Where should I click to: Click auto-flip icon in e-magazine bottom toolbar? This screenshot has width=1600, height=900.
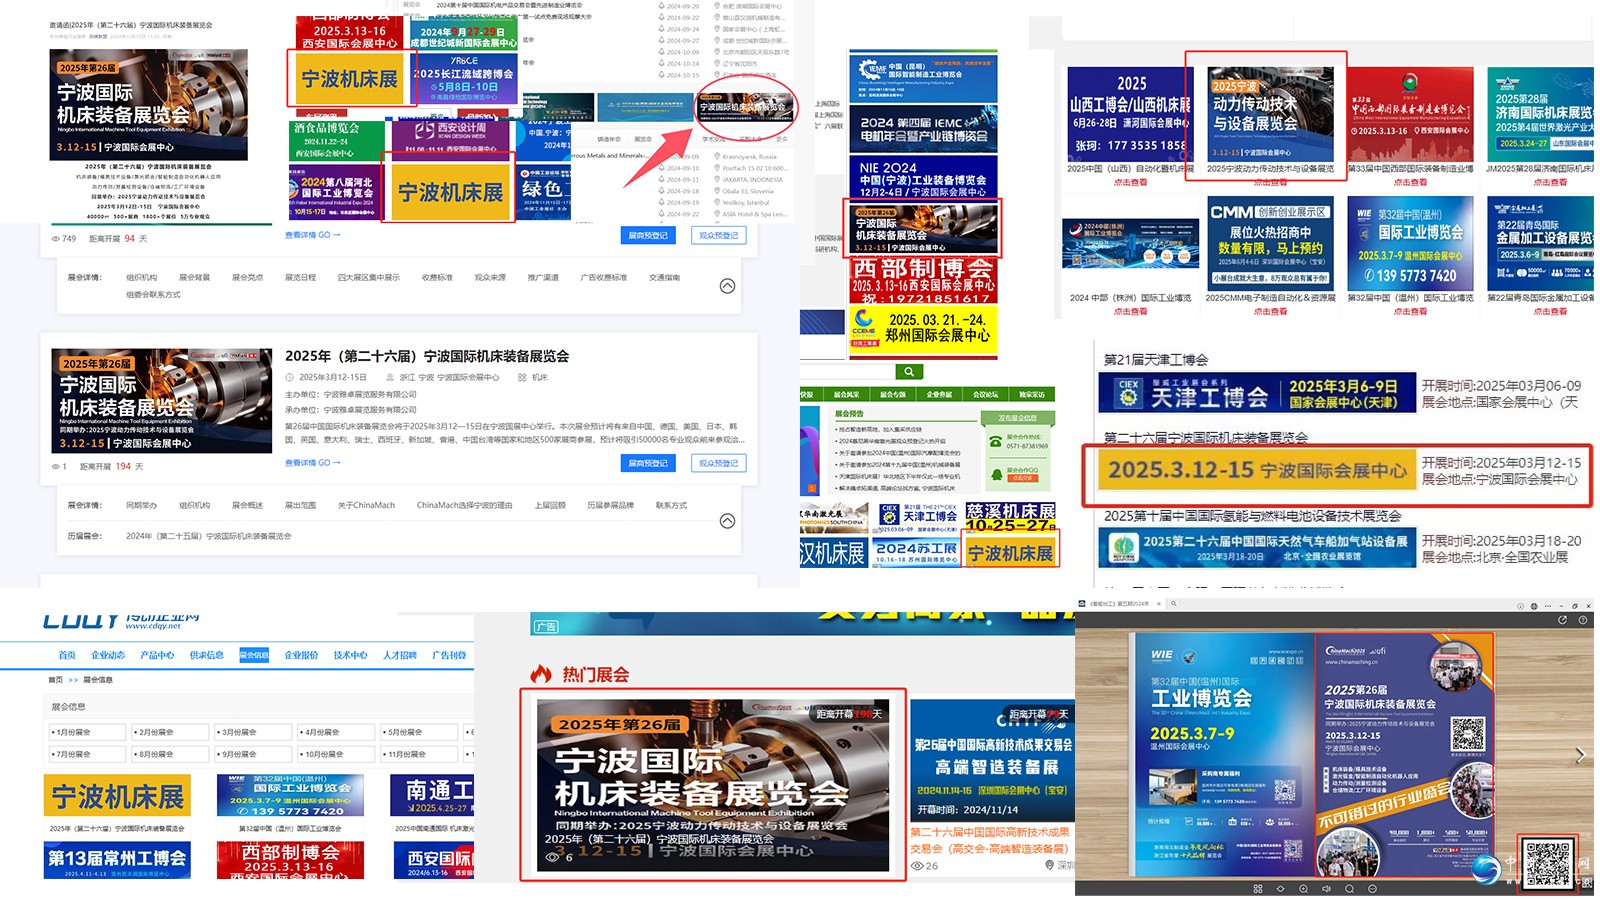pyautogui.click(x=1280, y=889)
